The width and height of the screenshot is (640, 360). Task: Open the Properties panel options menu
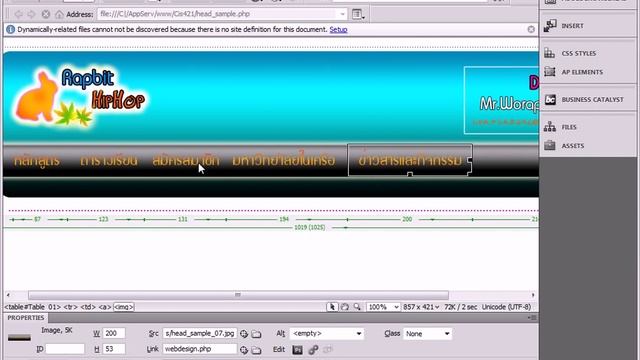click(532, 318)
